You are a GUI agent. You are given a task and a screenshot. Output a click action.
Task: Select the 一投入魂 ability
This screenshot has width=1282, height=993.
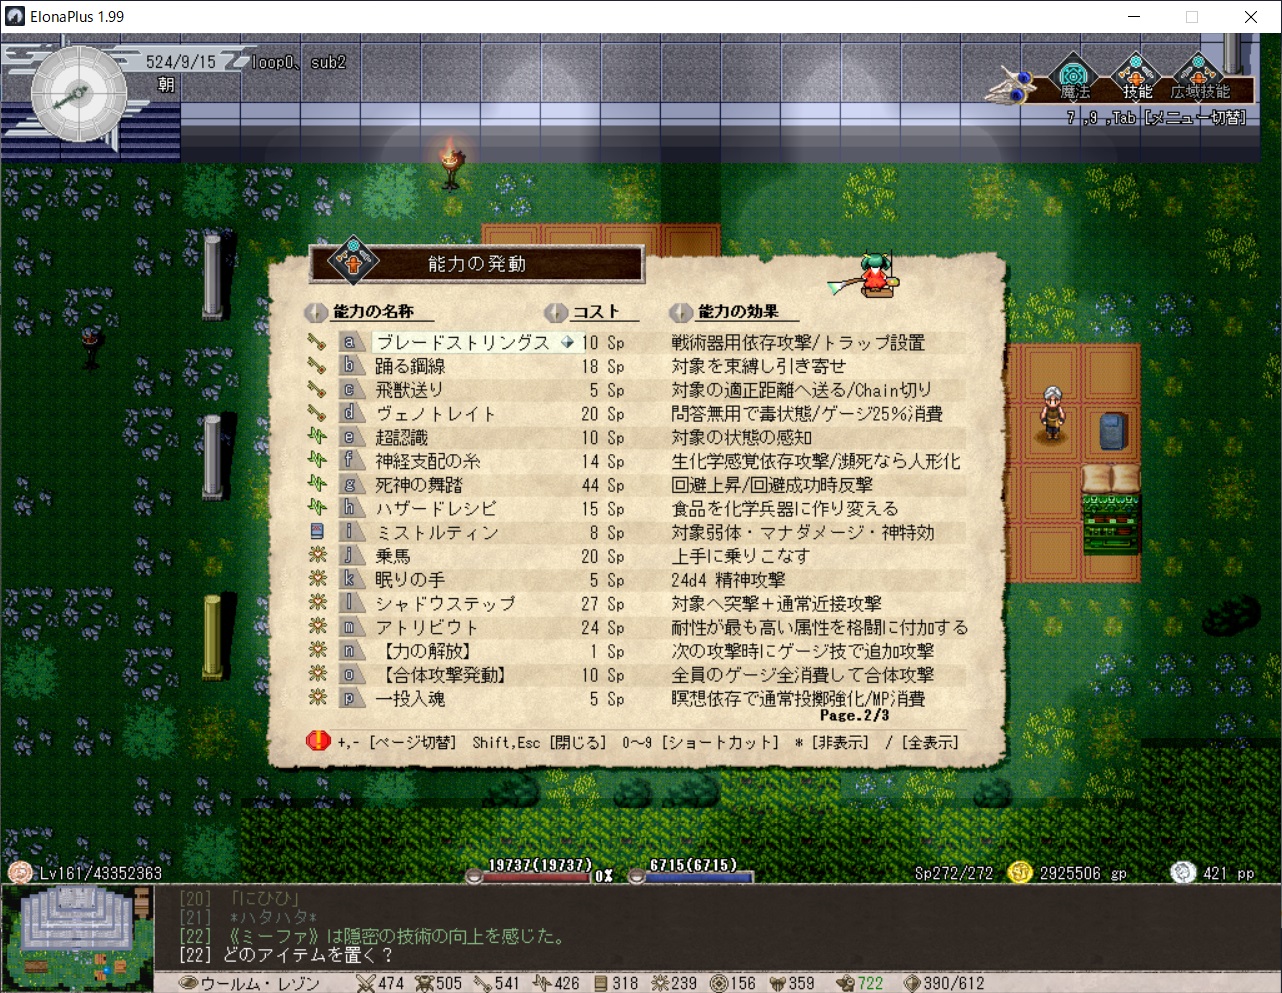(x=410, y=699)
